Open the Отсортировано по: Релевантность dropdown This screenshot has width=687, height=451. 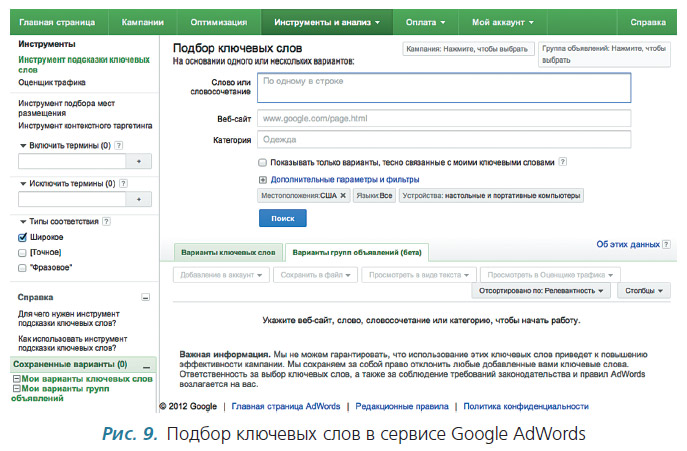540,291
